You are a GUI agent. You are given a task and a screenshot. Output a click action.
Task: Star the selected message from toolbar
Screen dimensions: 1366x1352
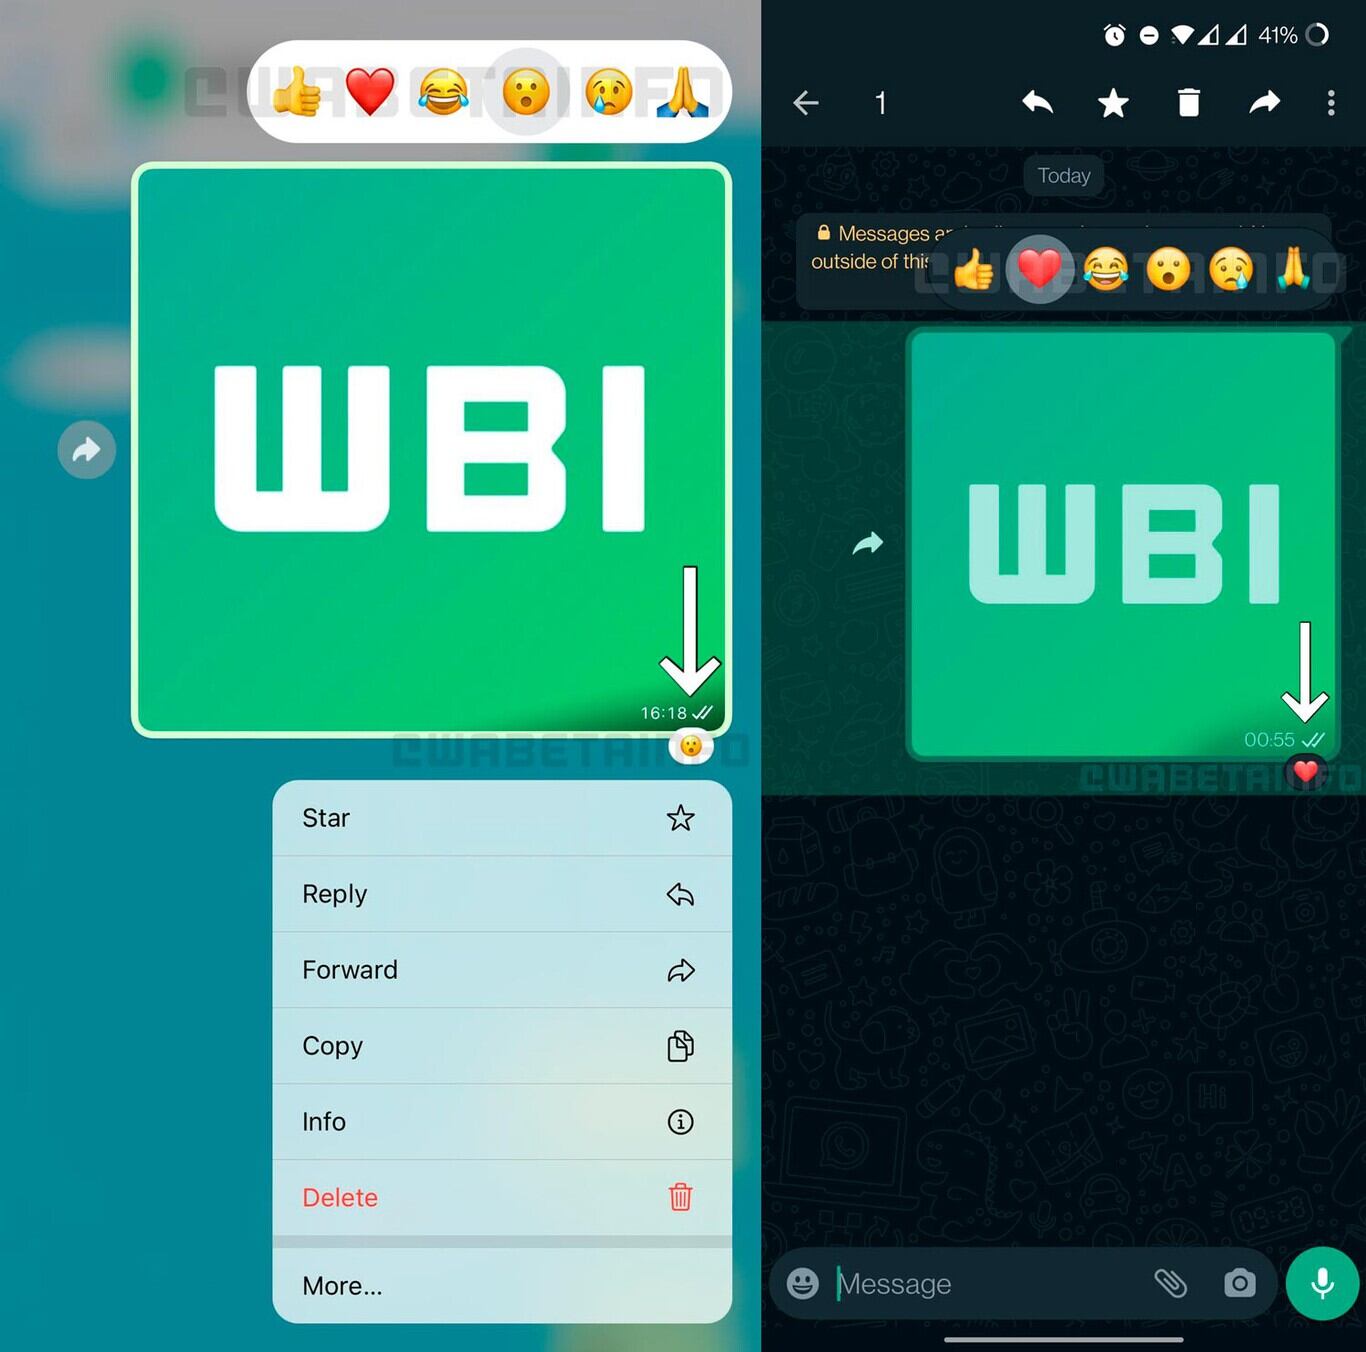pyautogui.click(x=1113, y=103)
